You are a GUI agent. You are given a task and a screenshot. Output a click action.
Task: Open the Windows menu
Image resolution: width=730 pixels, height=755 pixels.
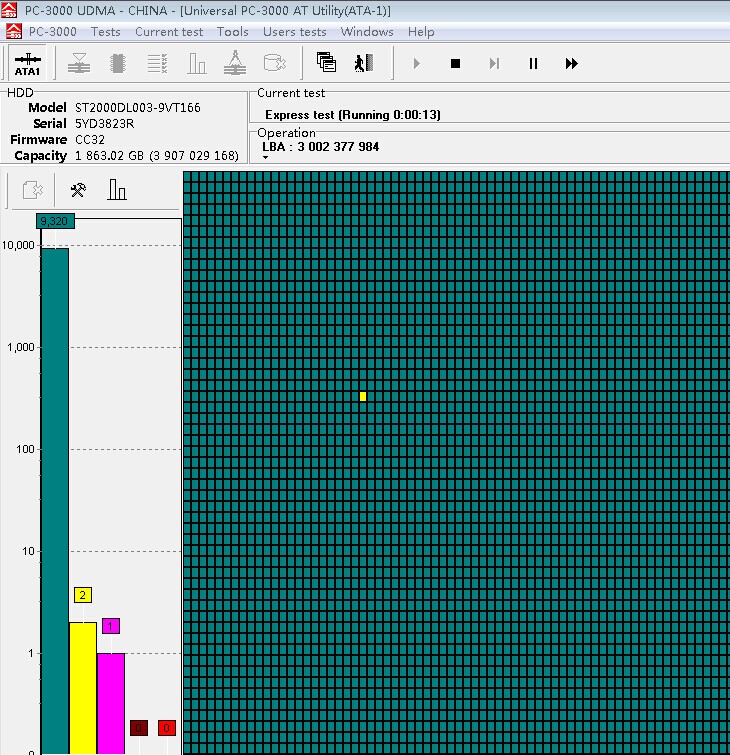click(367, 31)
